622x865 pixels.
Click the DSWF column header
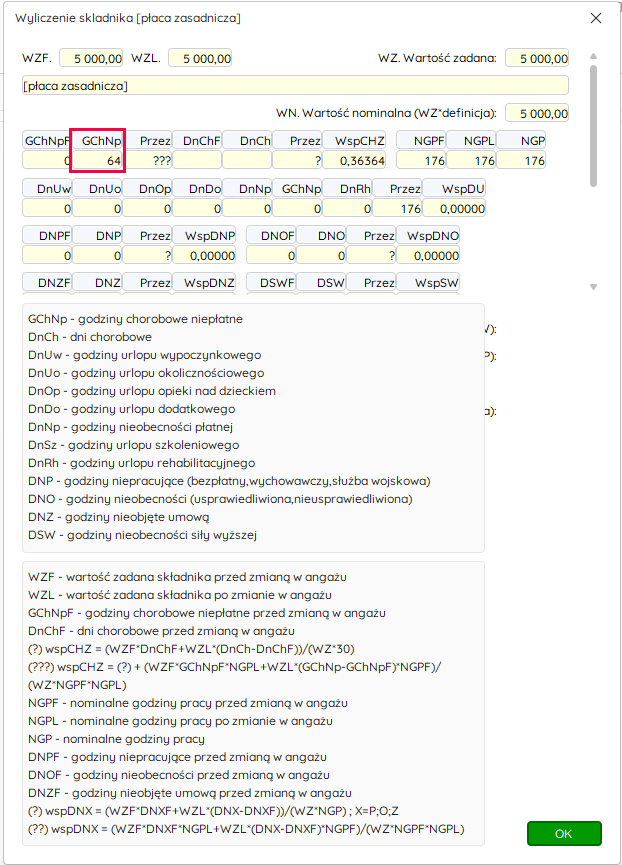[x=271, y=282]
